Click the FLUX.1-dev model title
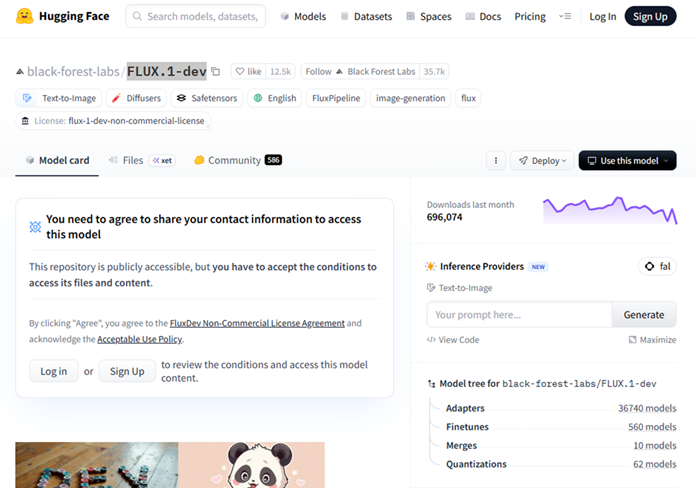The height and width of the screenshot is (488, 700). tap(167, 71)
